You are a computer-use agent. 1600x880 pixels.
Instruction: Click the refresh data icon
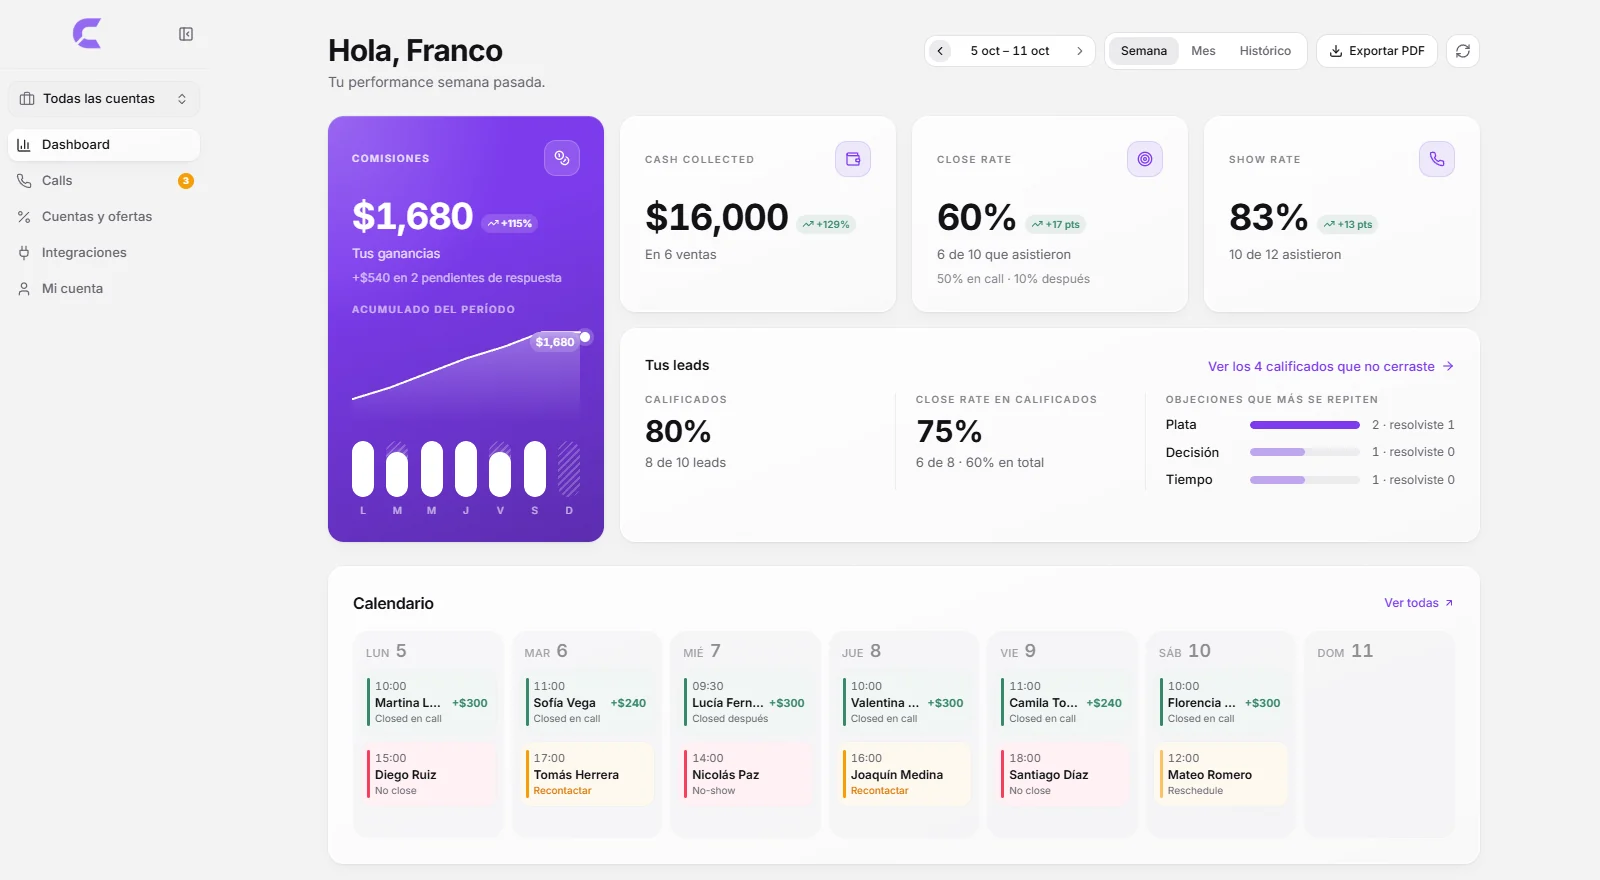pos(1463,51)
